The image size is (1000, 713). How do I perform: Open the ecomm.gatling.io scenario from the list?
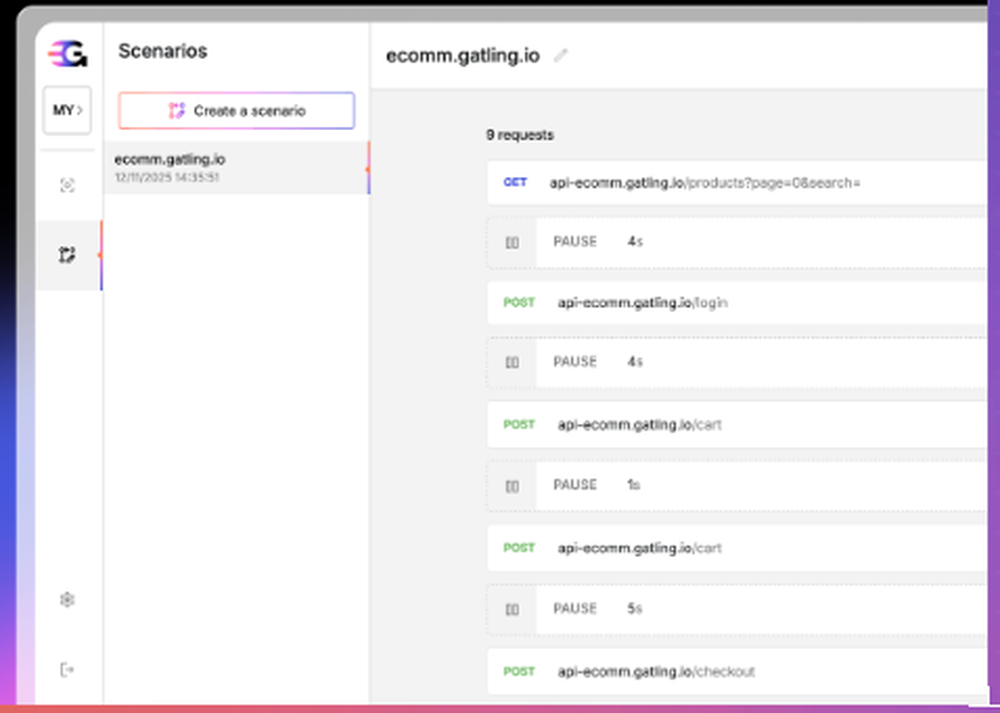point(235,167)
